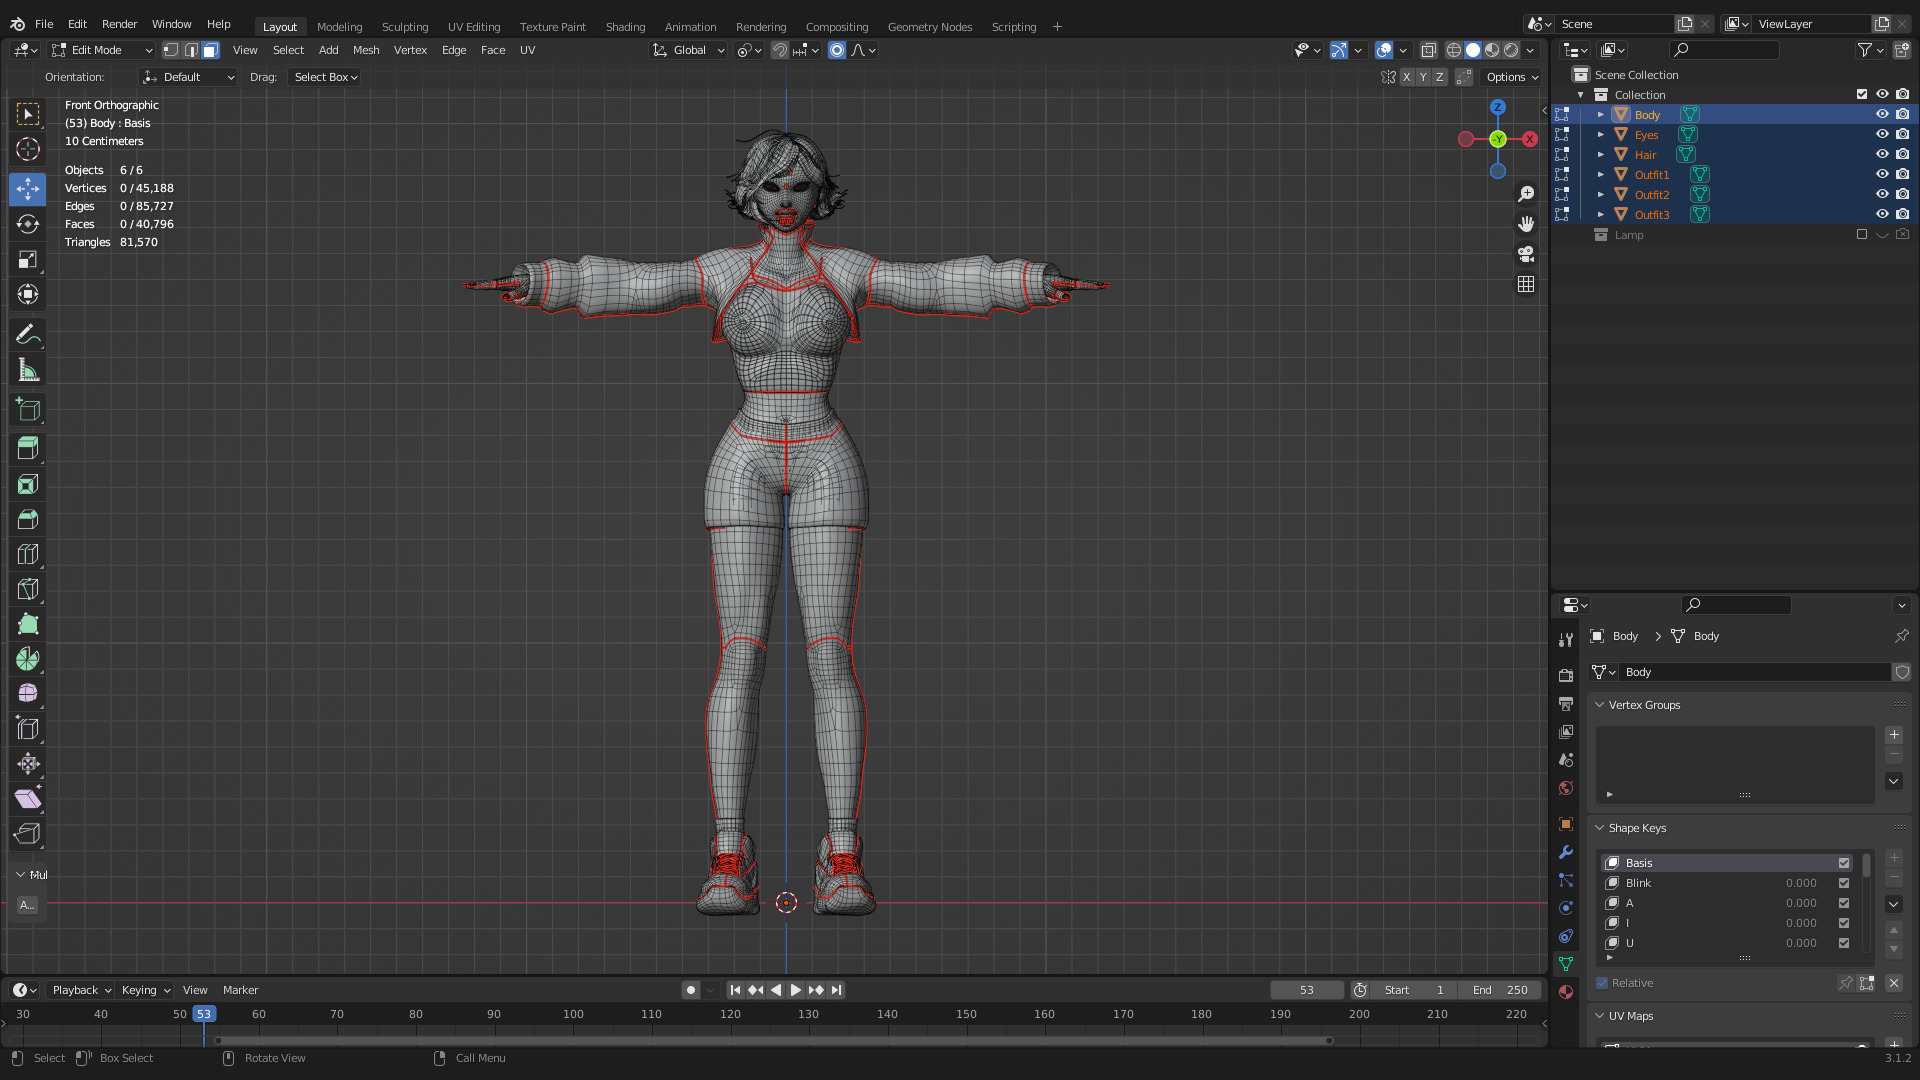Click play animation button

796,990
